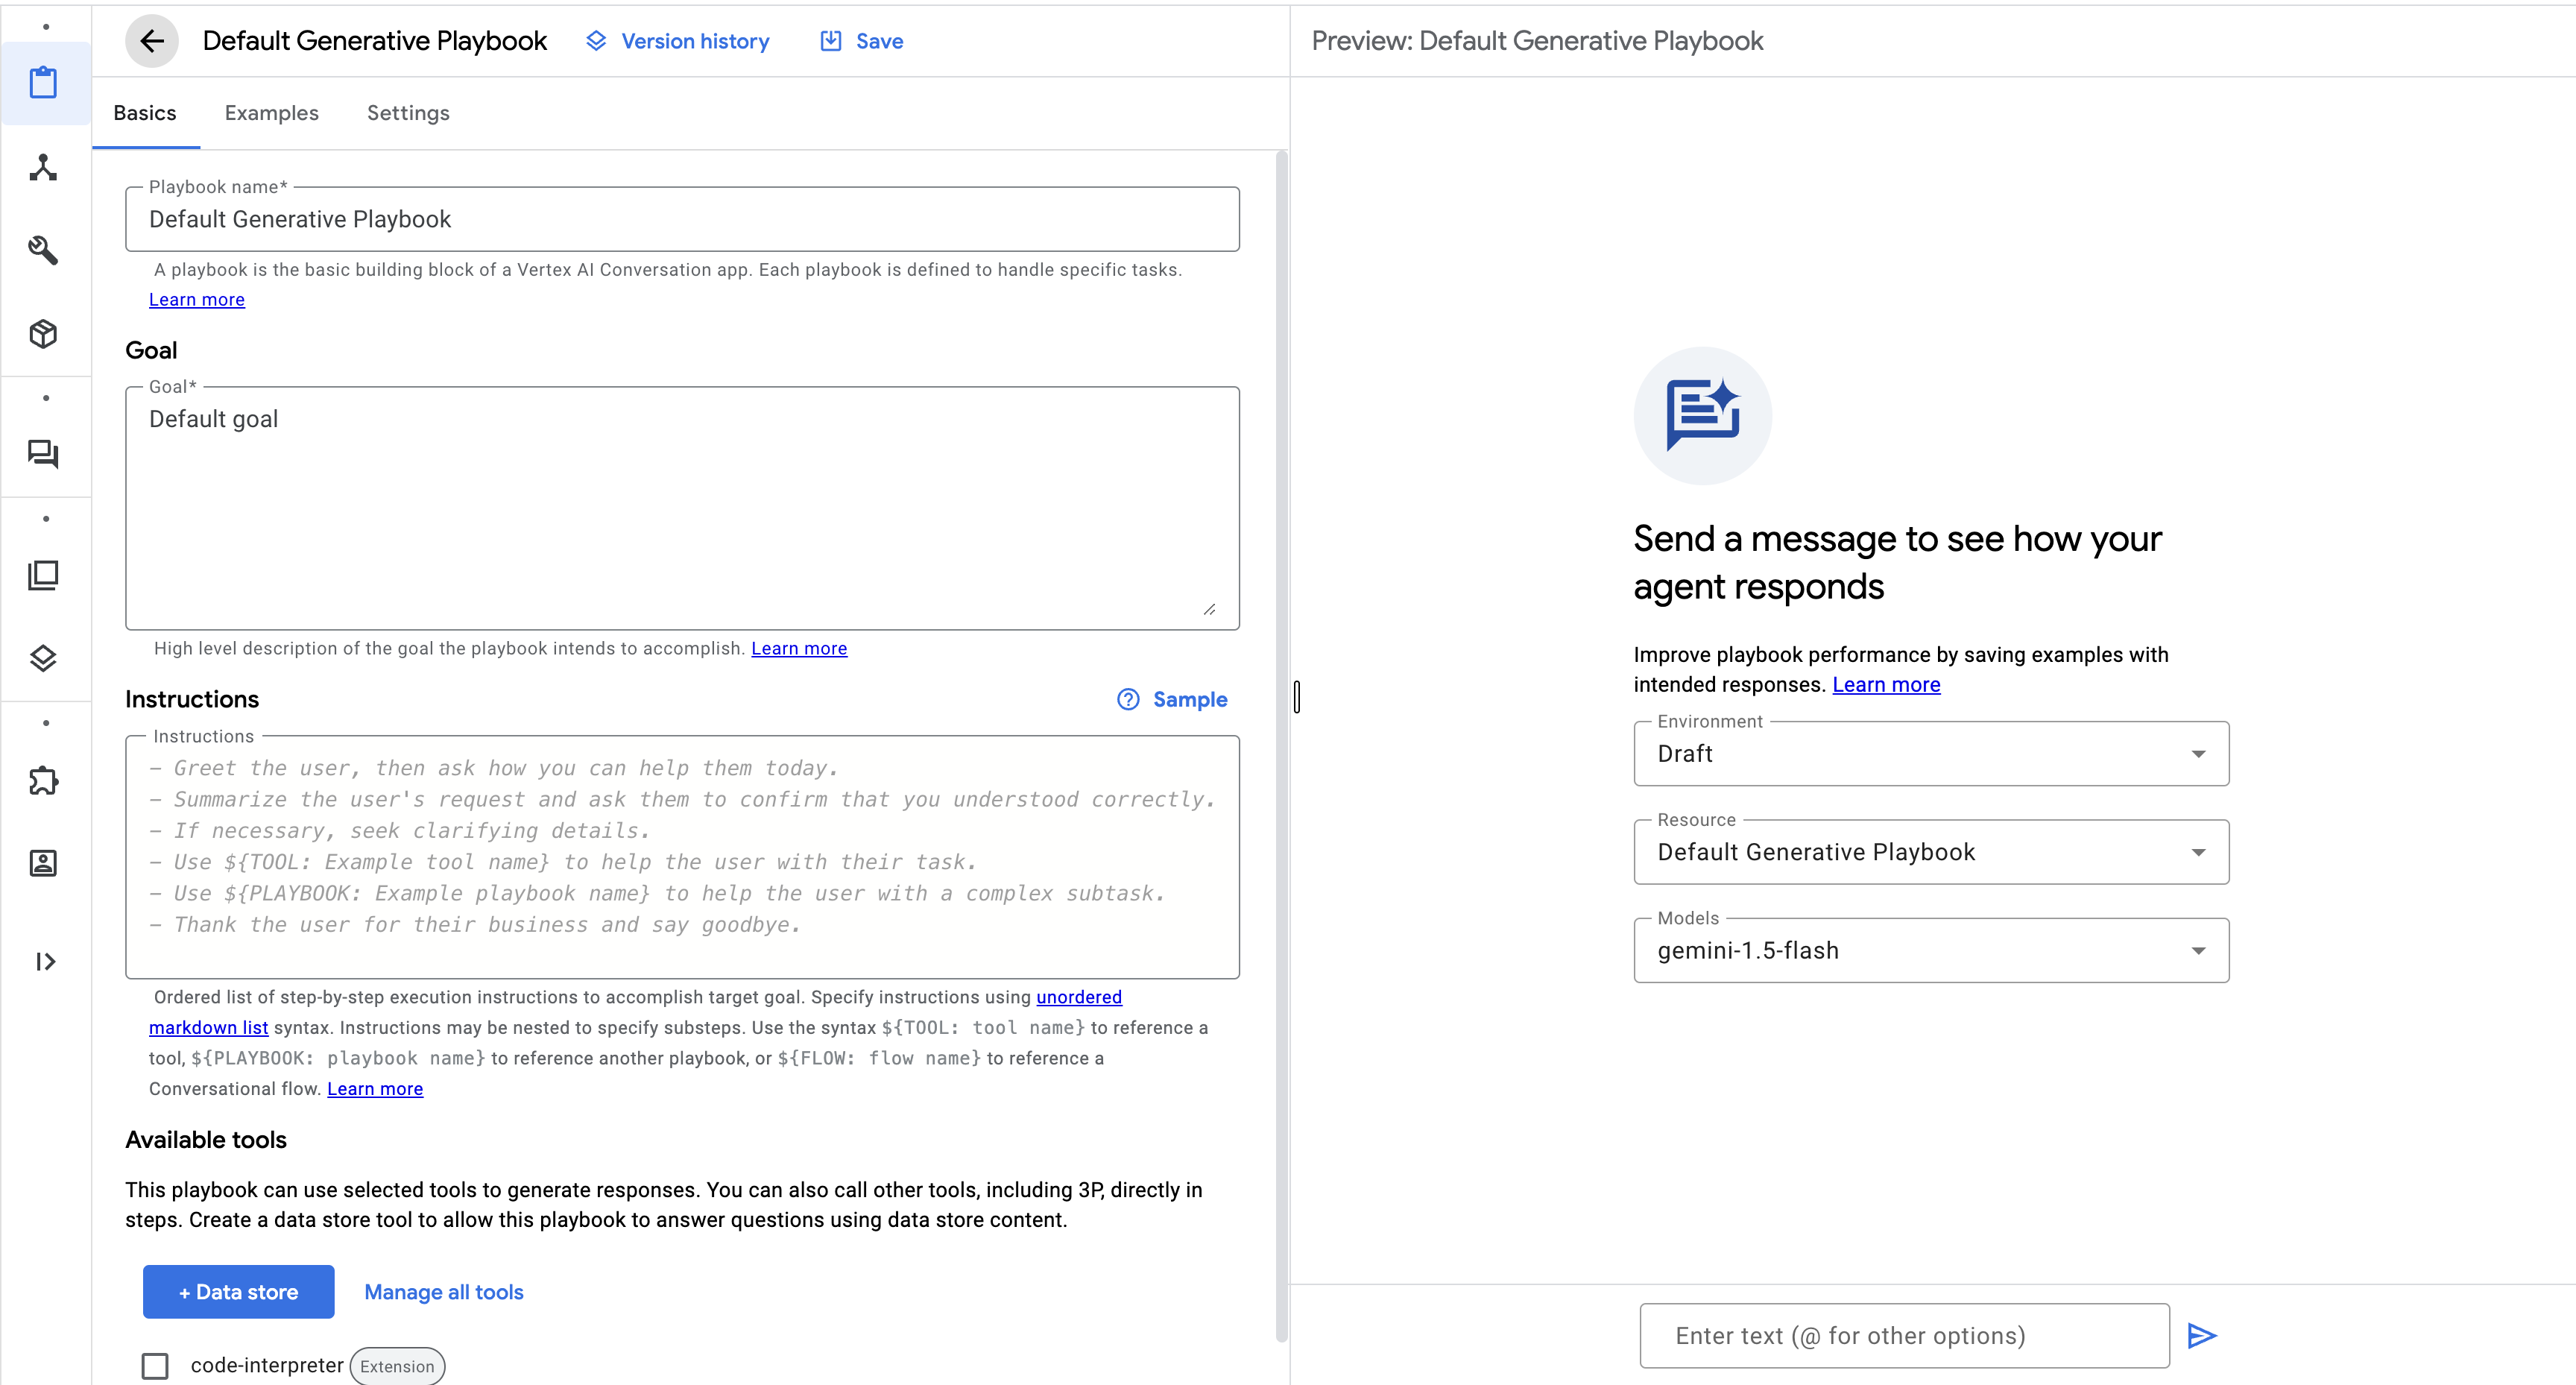Open the Environment dropdown set to Draft
This screenshot has width=2576, height=1385.
(1931, 754)
